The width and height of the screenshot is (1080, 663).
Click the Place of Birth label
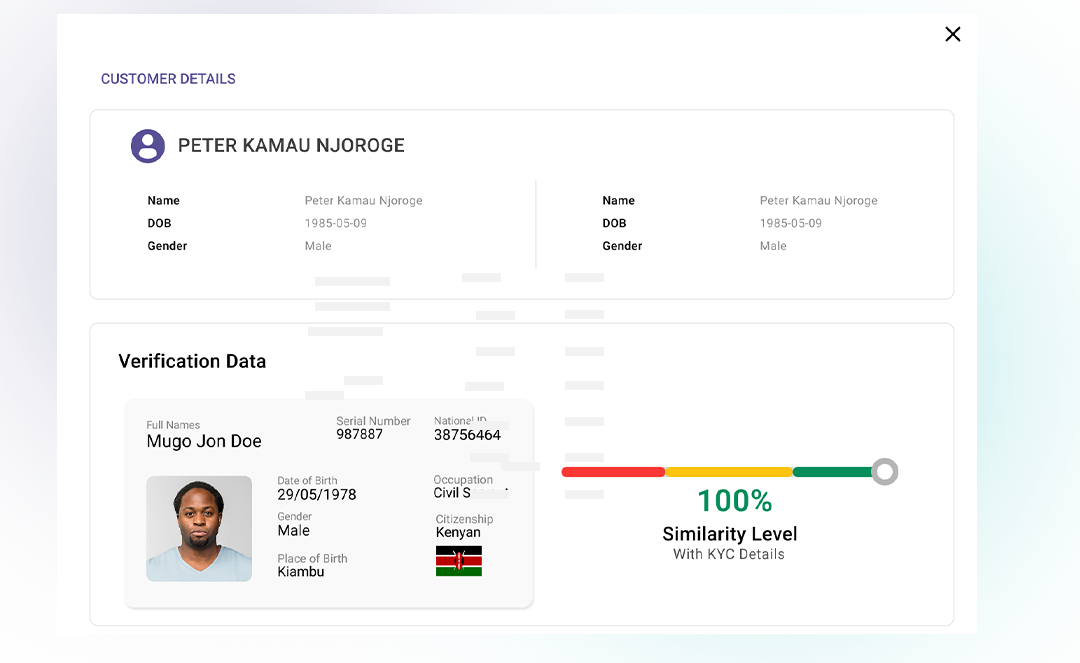(312, 558)
